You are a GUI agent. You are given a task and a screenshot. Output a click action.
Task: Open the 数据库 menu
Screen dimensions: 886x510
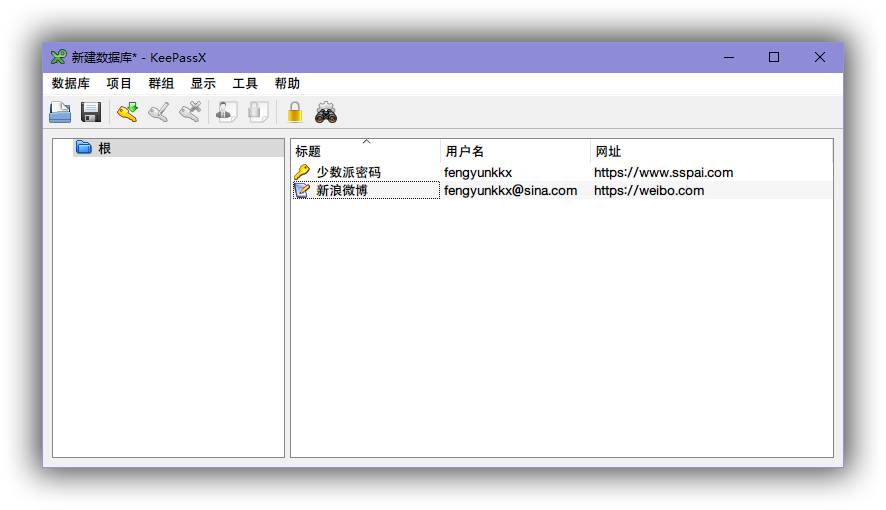click(71, 84)
